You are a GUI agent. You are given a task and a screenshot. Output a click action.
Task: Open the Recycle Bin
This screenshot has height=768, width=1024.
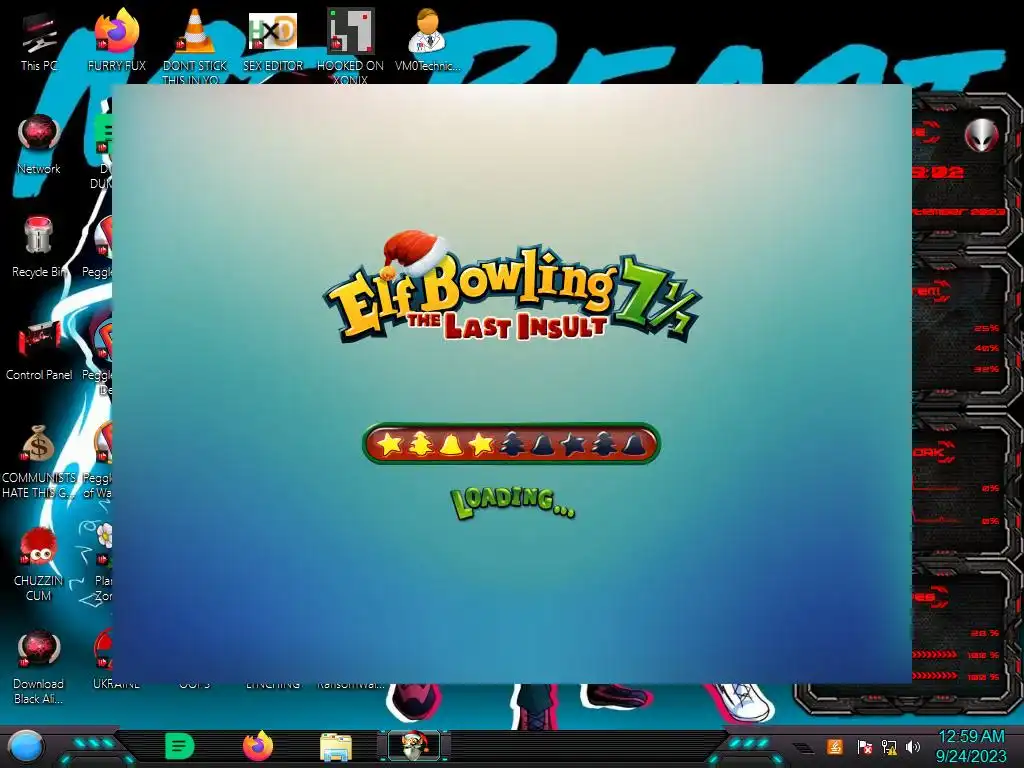tap(39, 248)
